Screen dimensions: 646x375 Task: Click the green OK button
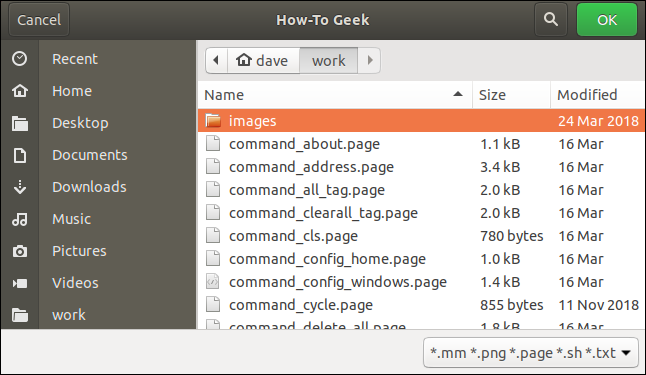(607, 20)
